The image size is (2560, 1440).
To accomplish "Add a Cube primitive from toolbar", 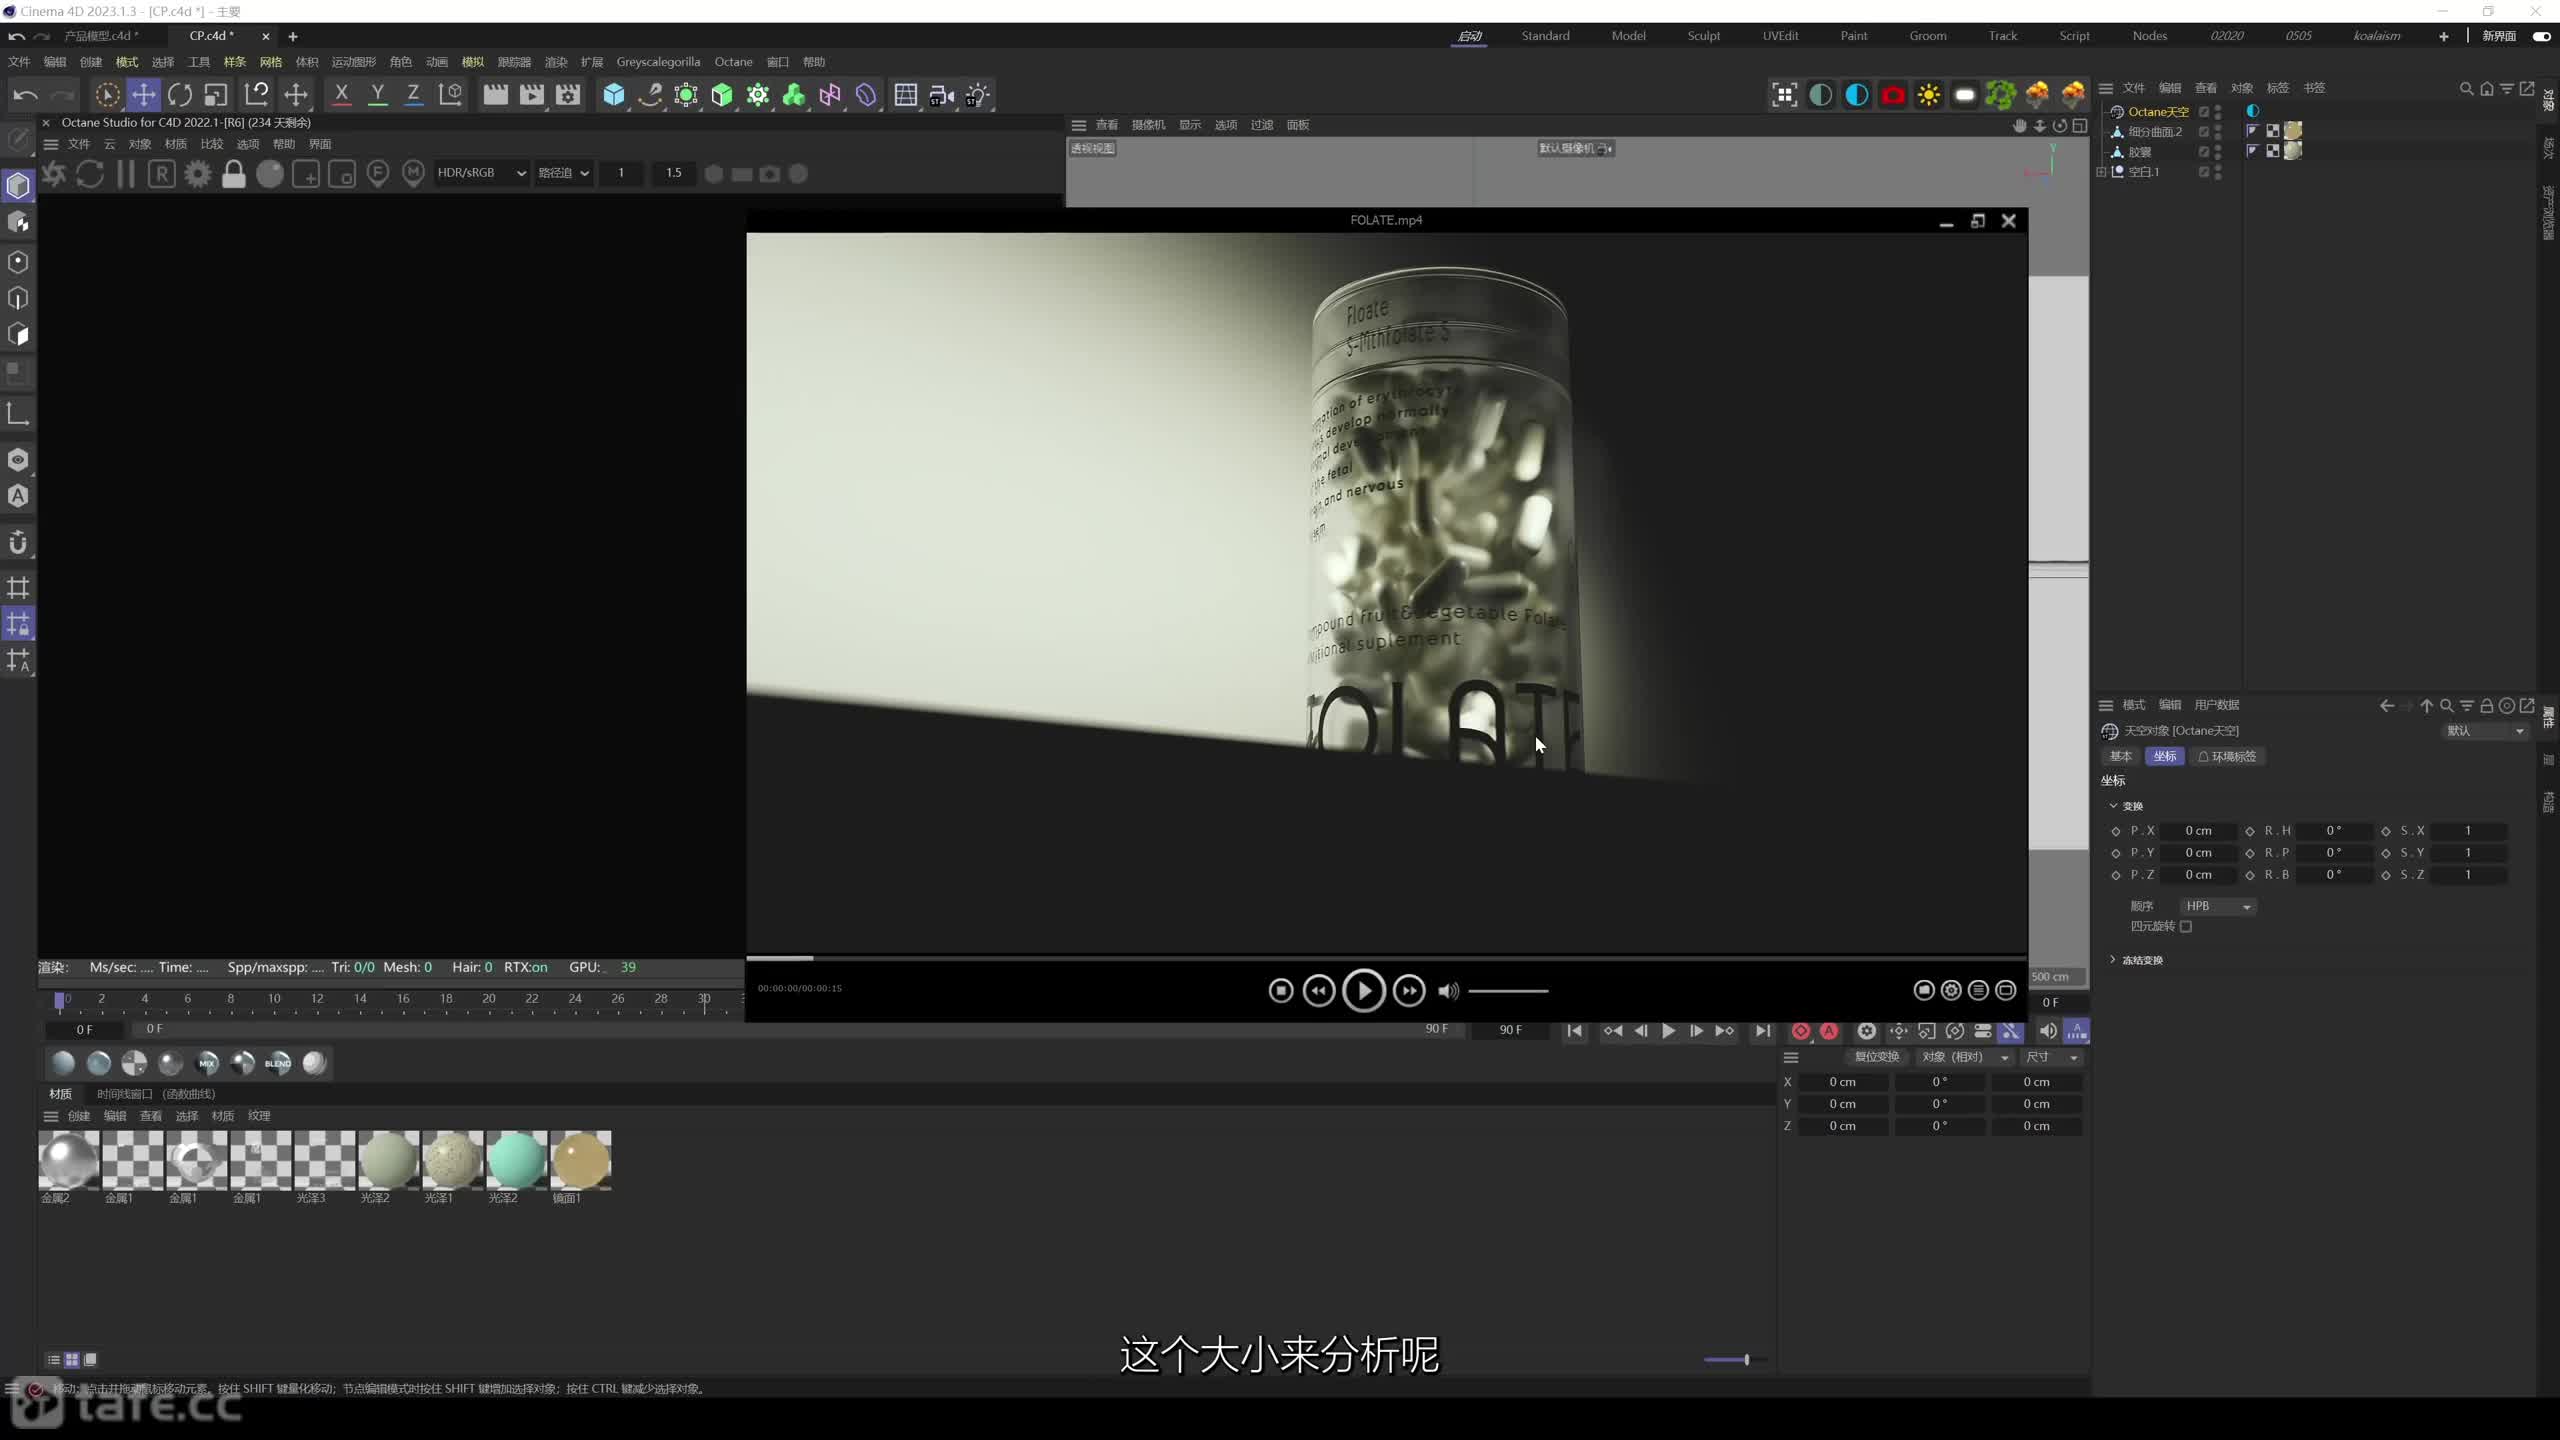I will [x=613, y=95].
